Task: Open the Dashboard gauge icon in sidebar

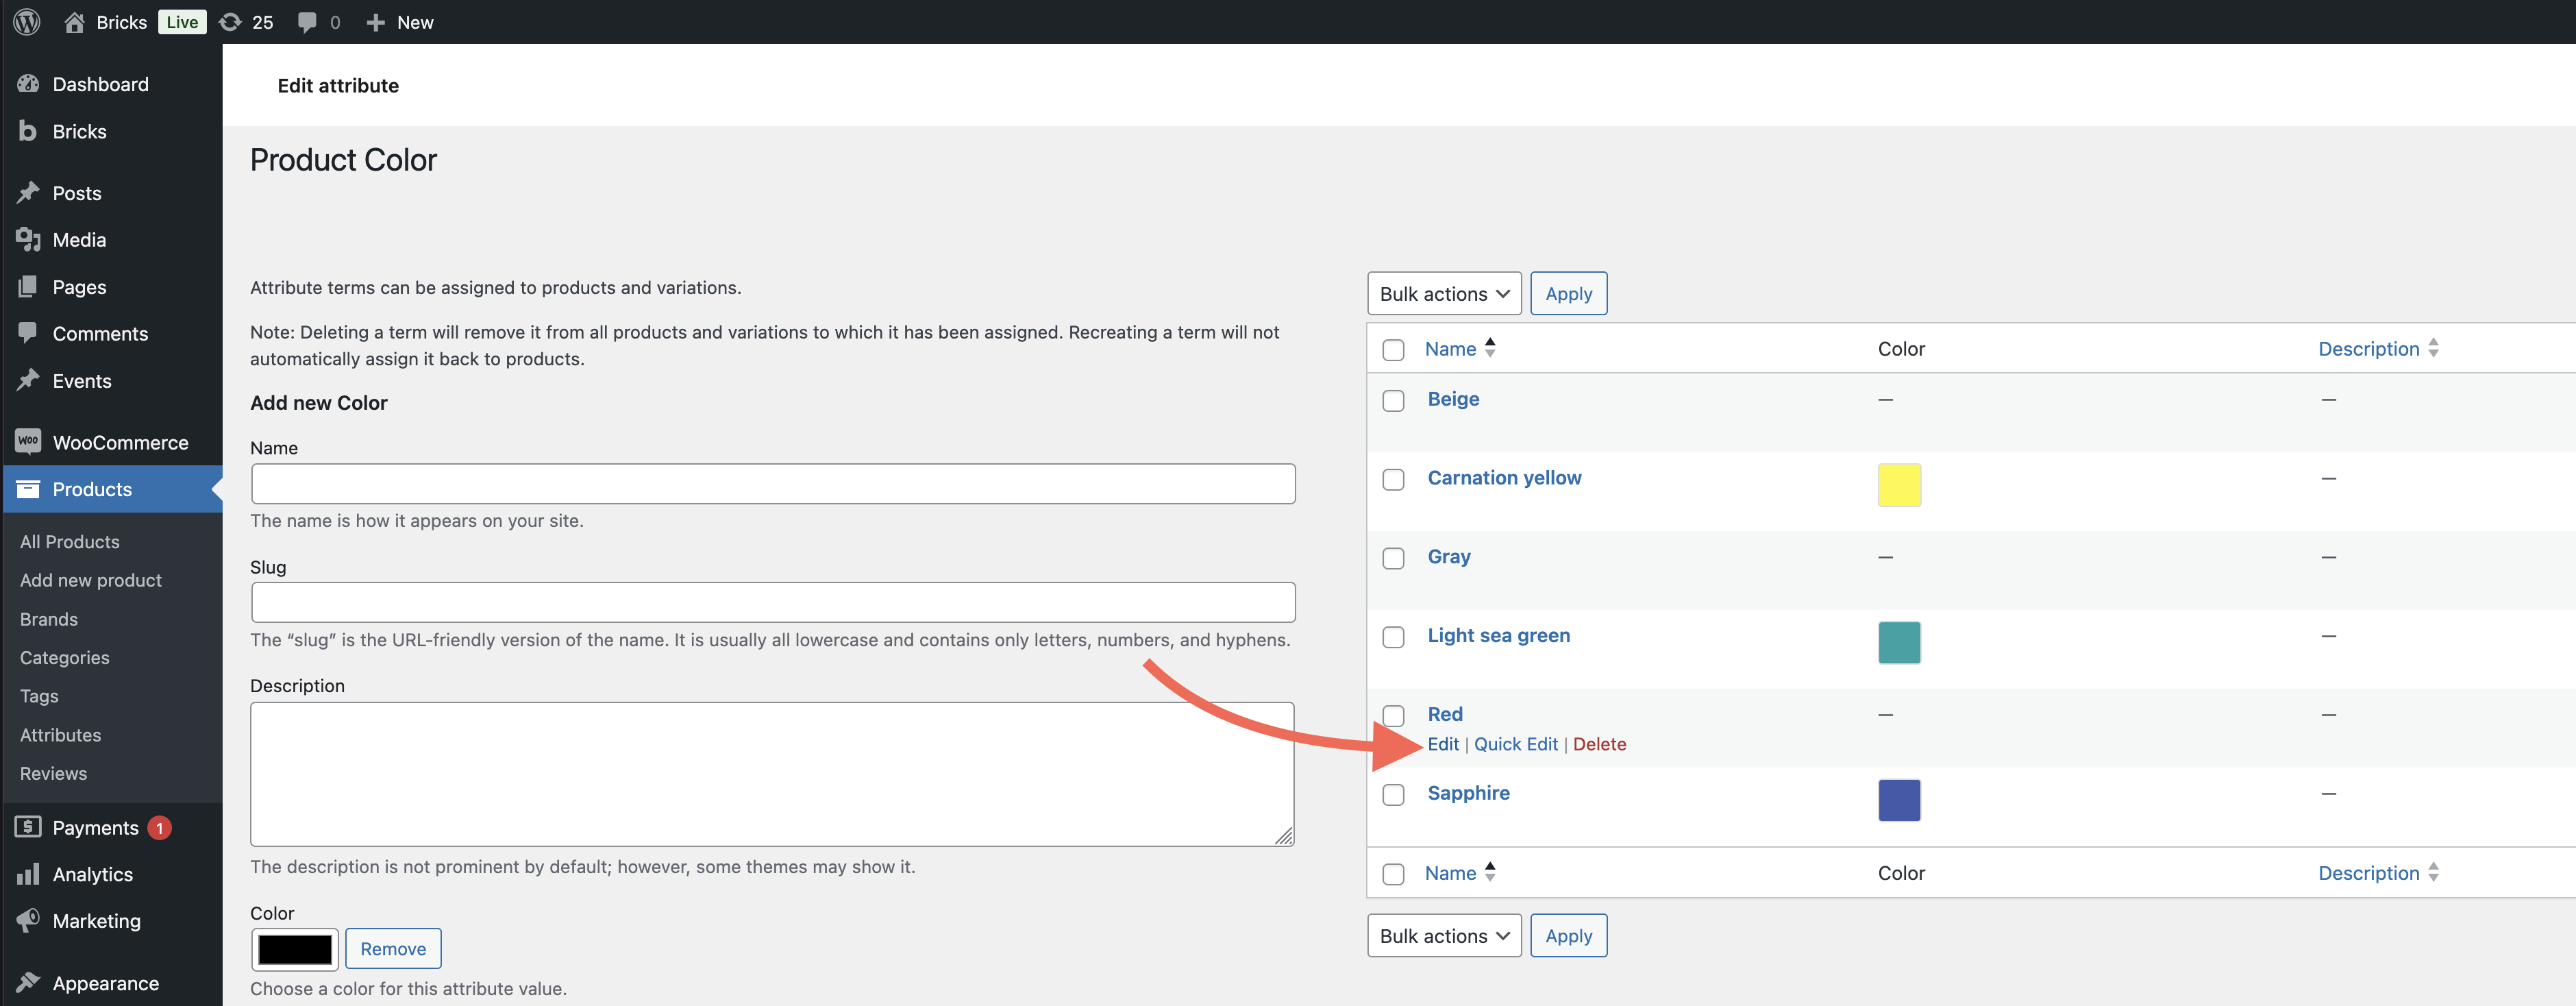Action: (x=28, y=84)
